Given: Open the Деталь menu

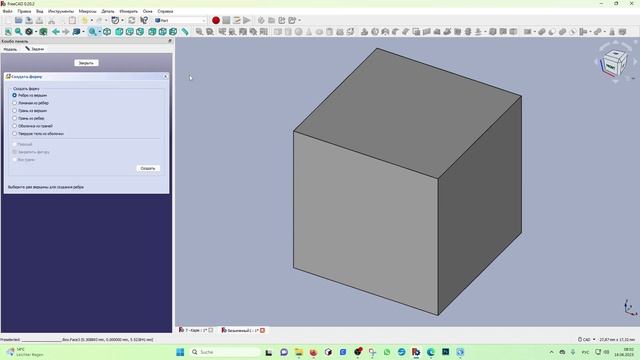Looking at the screenshot, I should point(108,11).
